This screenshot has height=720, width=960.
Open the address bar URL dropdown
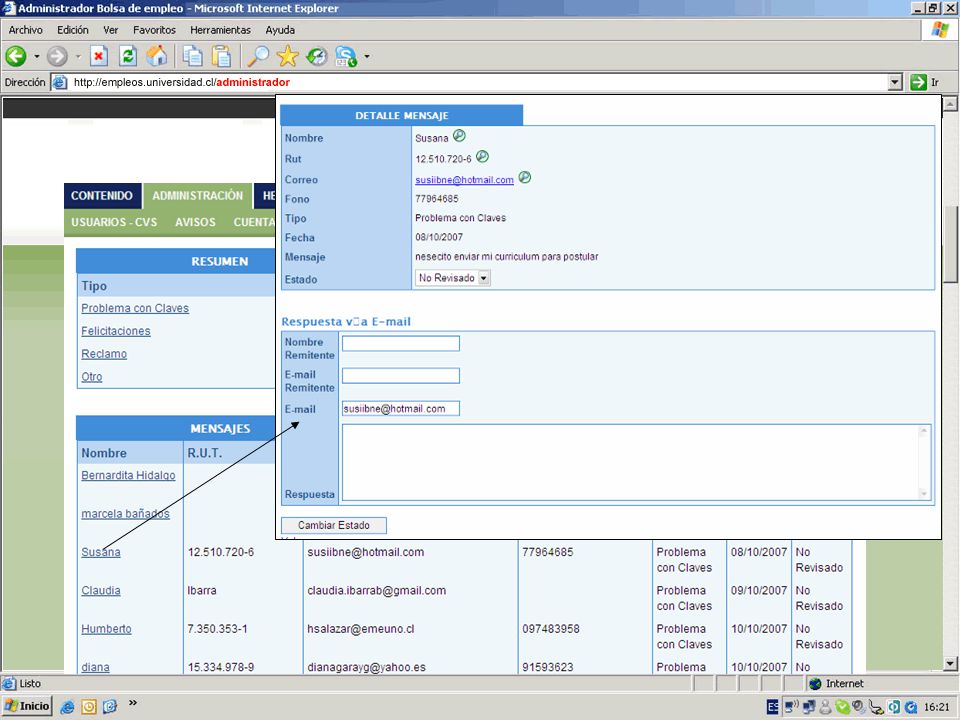[x=895, y=82]
